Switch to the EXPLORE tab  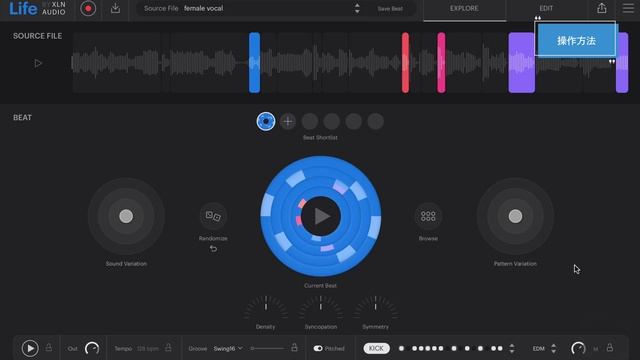[464, 8]
